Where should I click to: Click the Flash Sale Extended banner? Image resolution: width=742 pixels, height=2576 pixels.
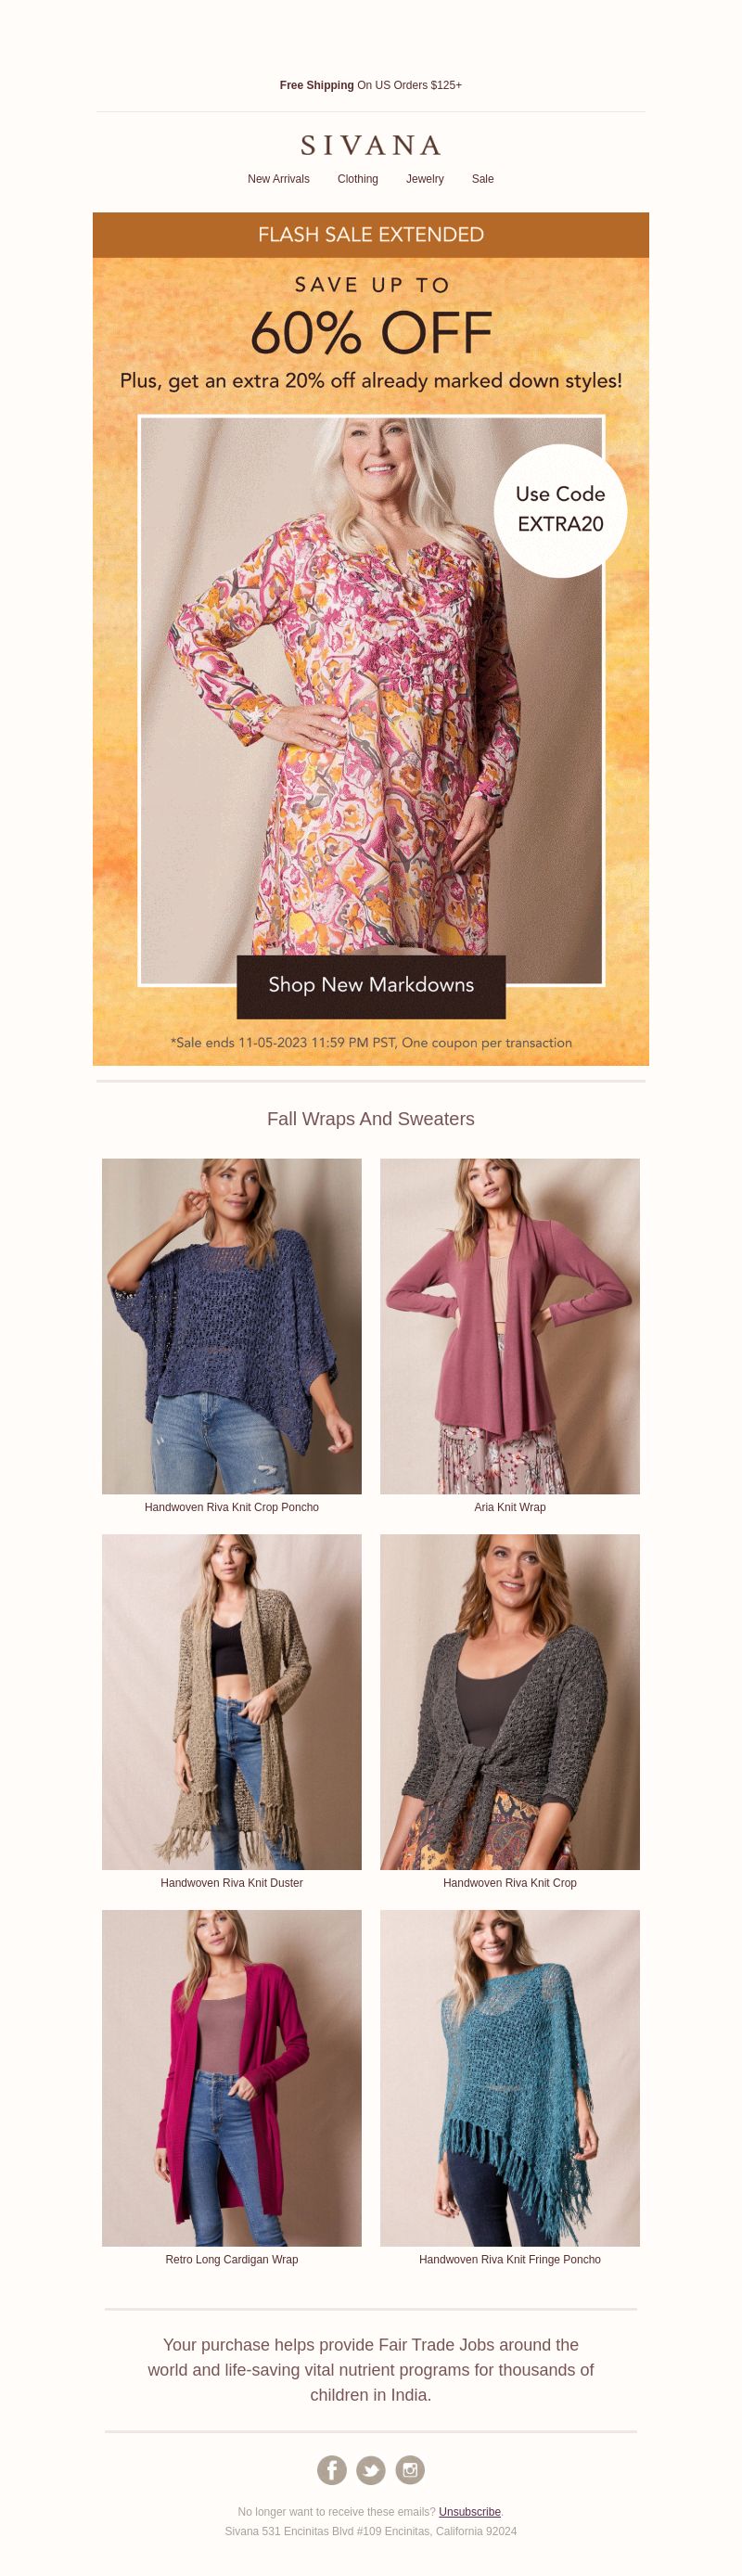371,235
